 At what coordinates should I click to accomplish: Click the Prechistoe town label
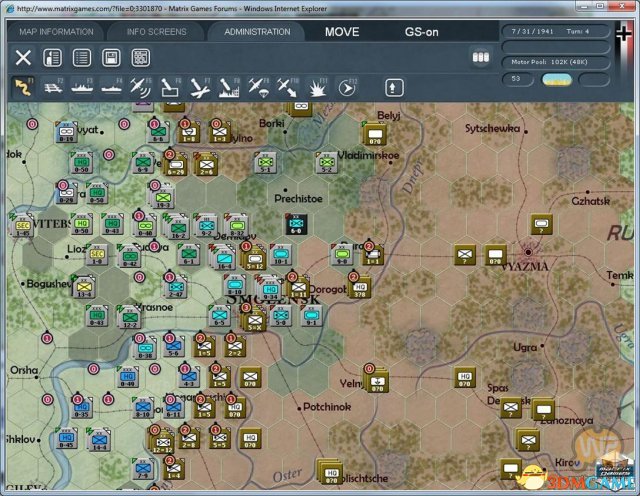click(x=298, y=199)
